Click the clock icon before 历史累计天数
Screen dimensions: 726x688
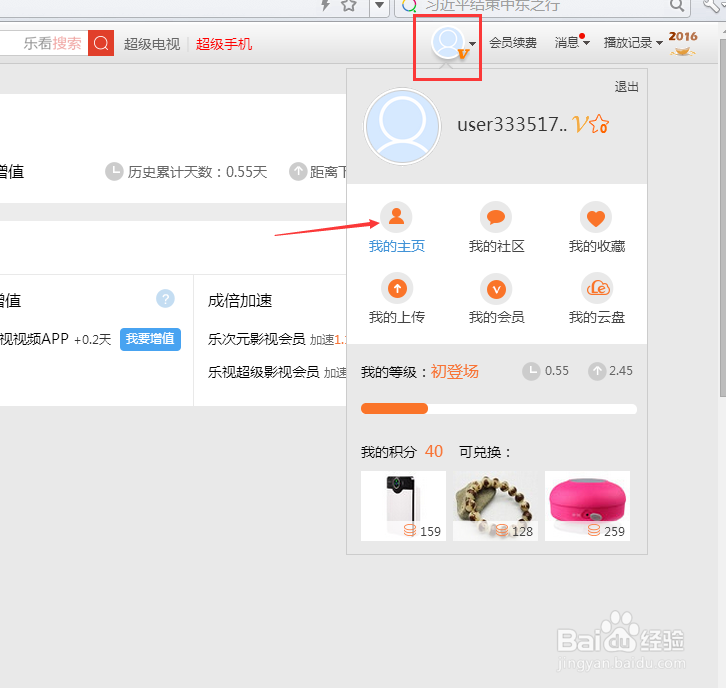[x=114, y=171]
